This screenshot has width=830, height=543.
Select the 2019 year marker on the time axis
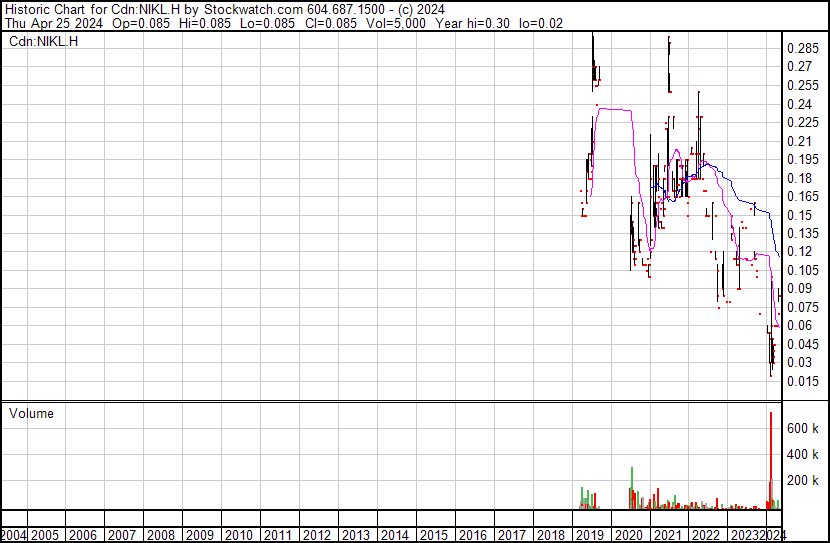click(590, 534)
